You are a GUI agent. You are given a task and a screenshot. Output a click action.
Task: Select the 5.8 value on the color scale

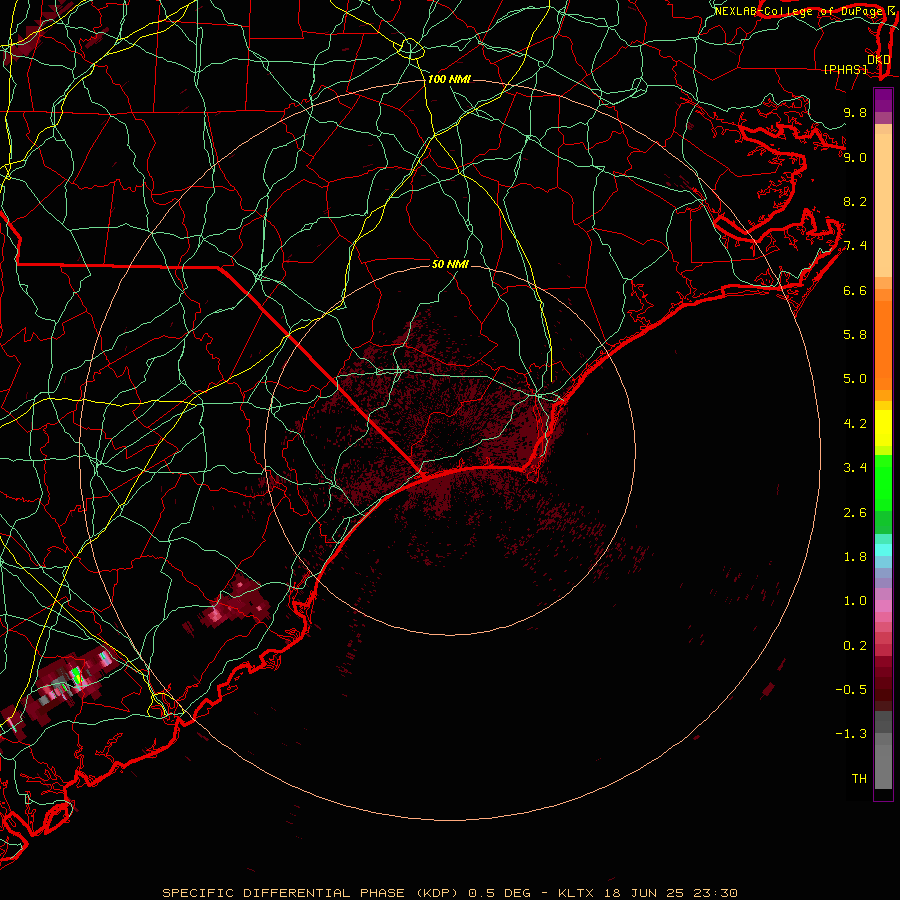coord(855,334)
